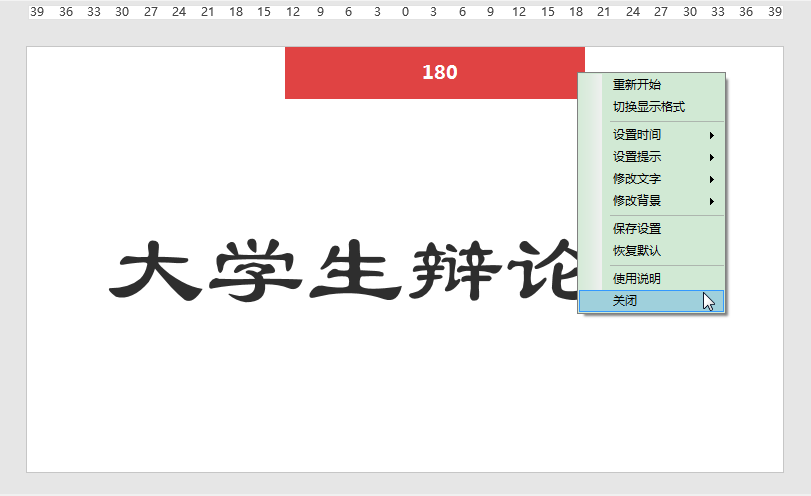Expand the arrow next to 设置时间
Image resolution: width=811 pixels, height=496 pixels.
(x=712, y=136)
